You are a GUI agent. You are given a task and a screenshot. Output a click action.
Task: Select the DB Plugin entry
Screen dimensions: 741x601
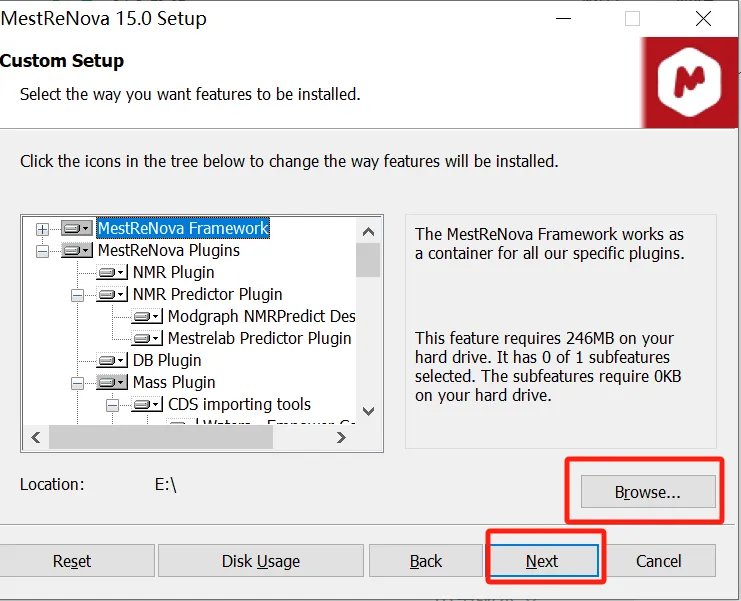pos(167,361)
